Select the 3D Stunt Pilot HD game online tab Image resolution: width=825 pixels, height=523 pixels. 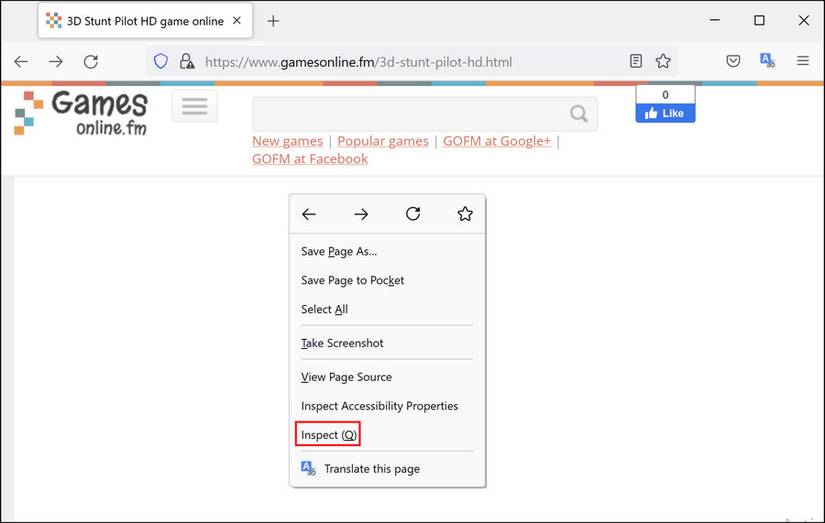tap(145, 21)
